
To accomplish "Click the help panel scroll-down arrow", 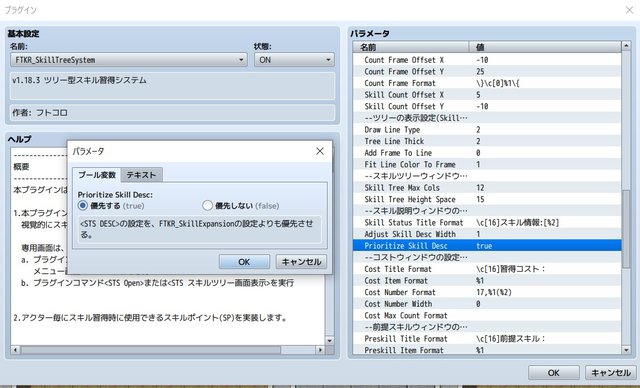I will (x=329, y=340).
